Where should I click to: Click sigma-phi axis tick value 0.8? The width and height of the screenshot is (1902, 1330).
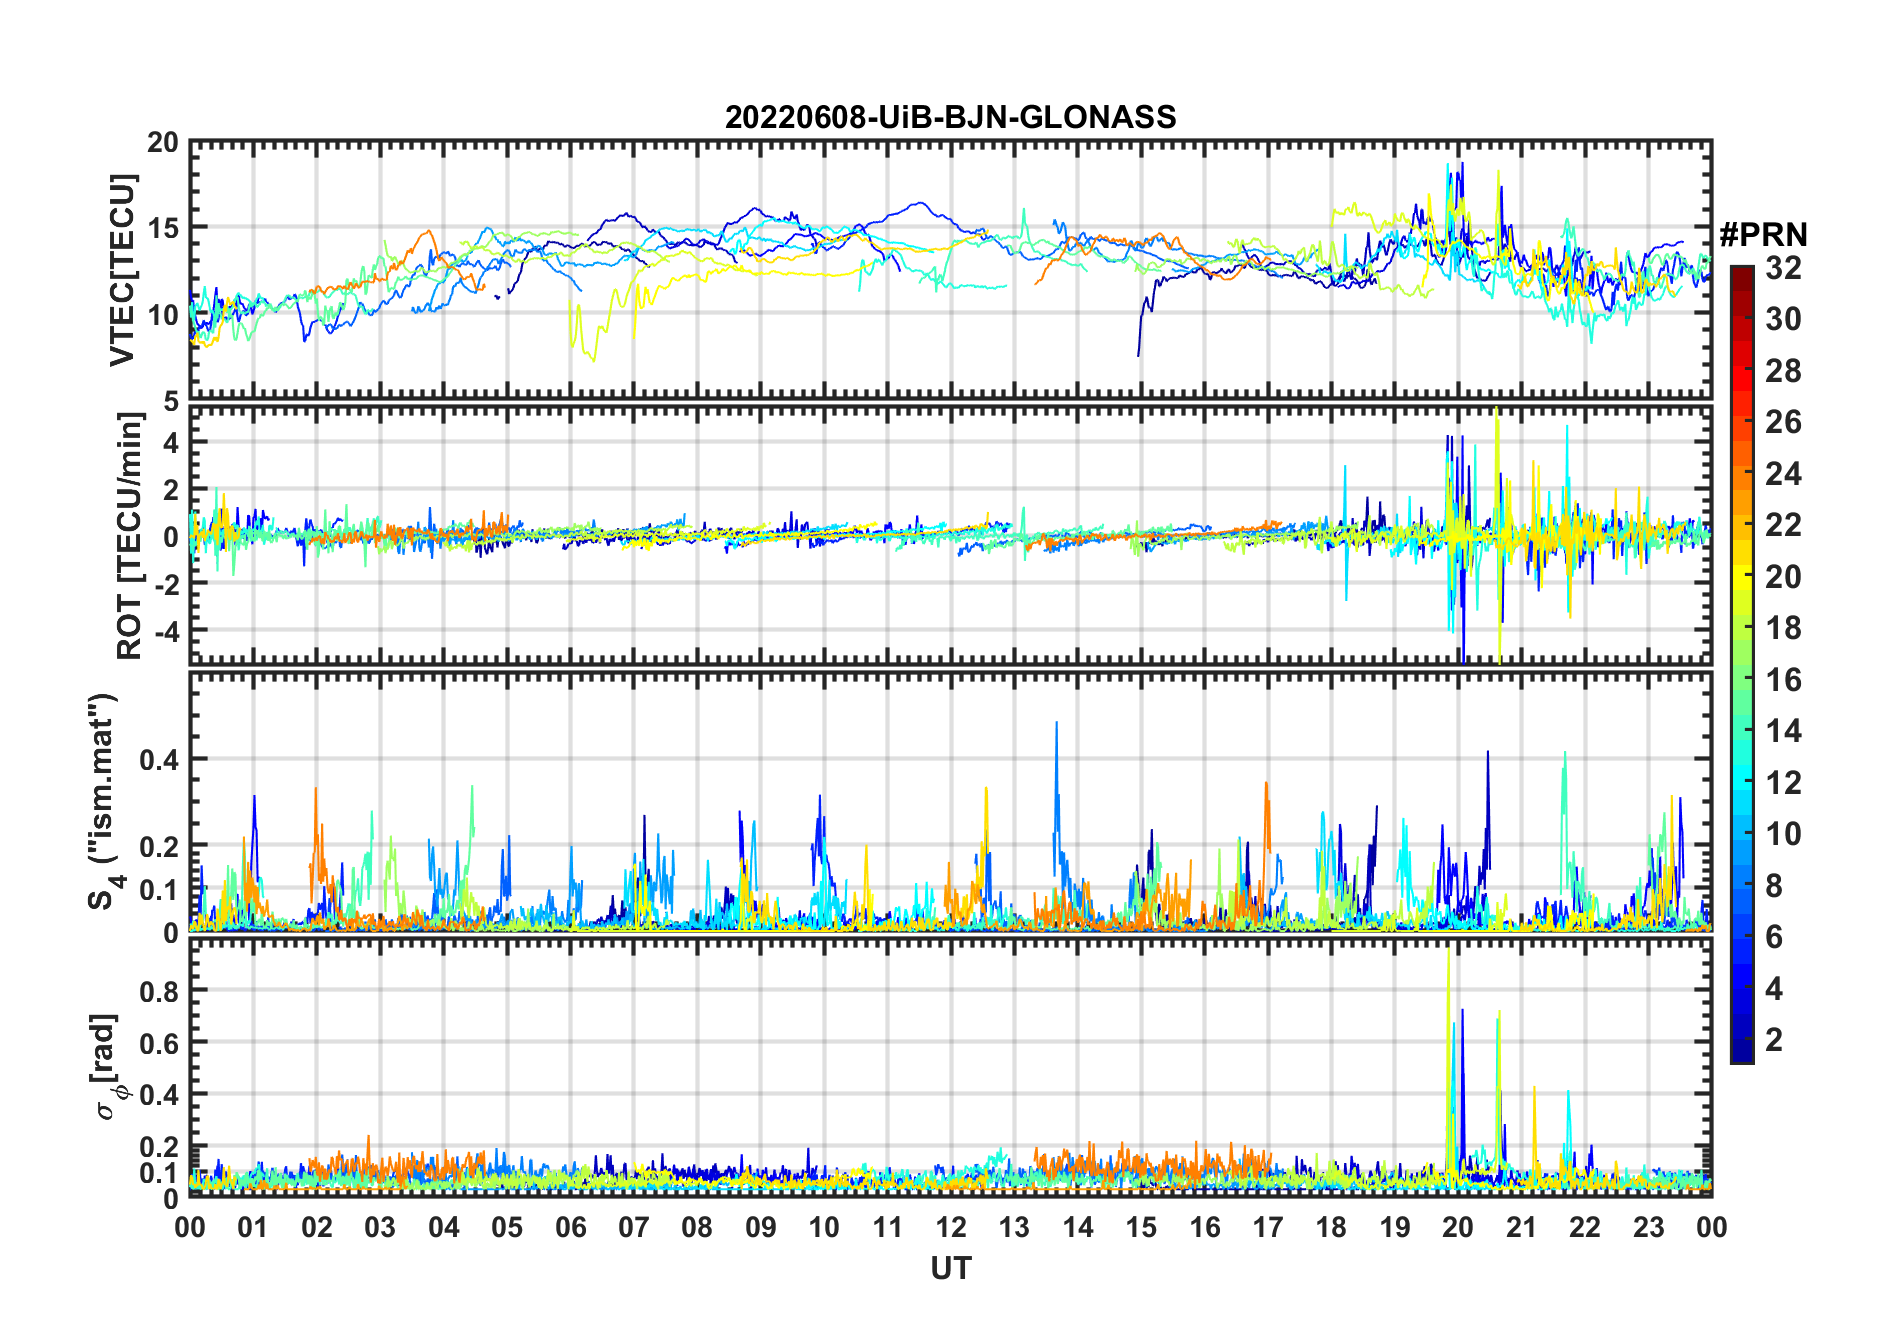(x=159, y=991)
